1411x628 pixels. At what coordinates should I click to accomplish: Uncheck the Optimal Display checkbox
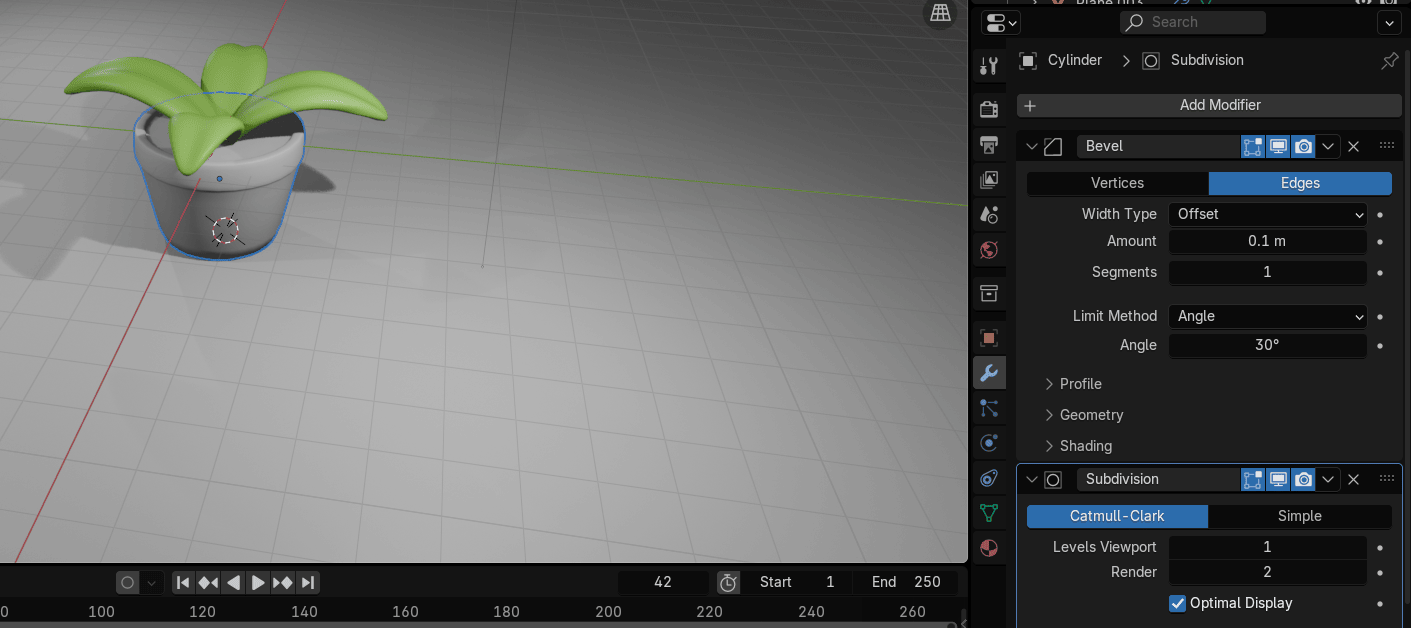tap(1178, 603)
